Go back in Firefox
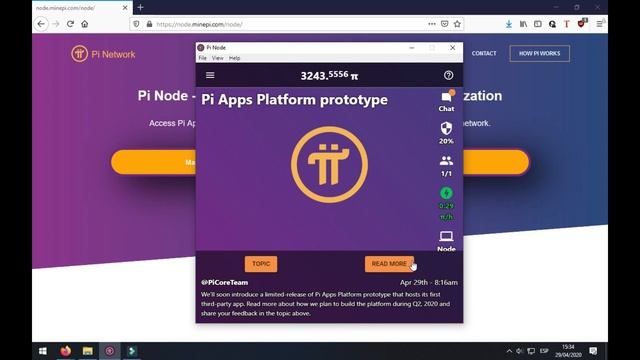This screenshot has width=640, height=360. pos(41,24)
